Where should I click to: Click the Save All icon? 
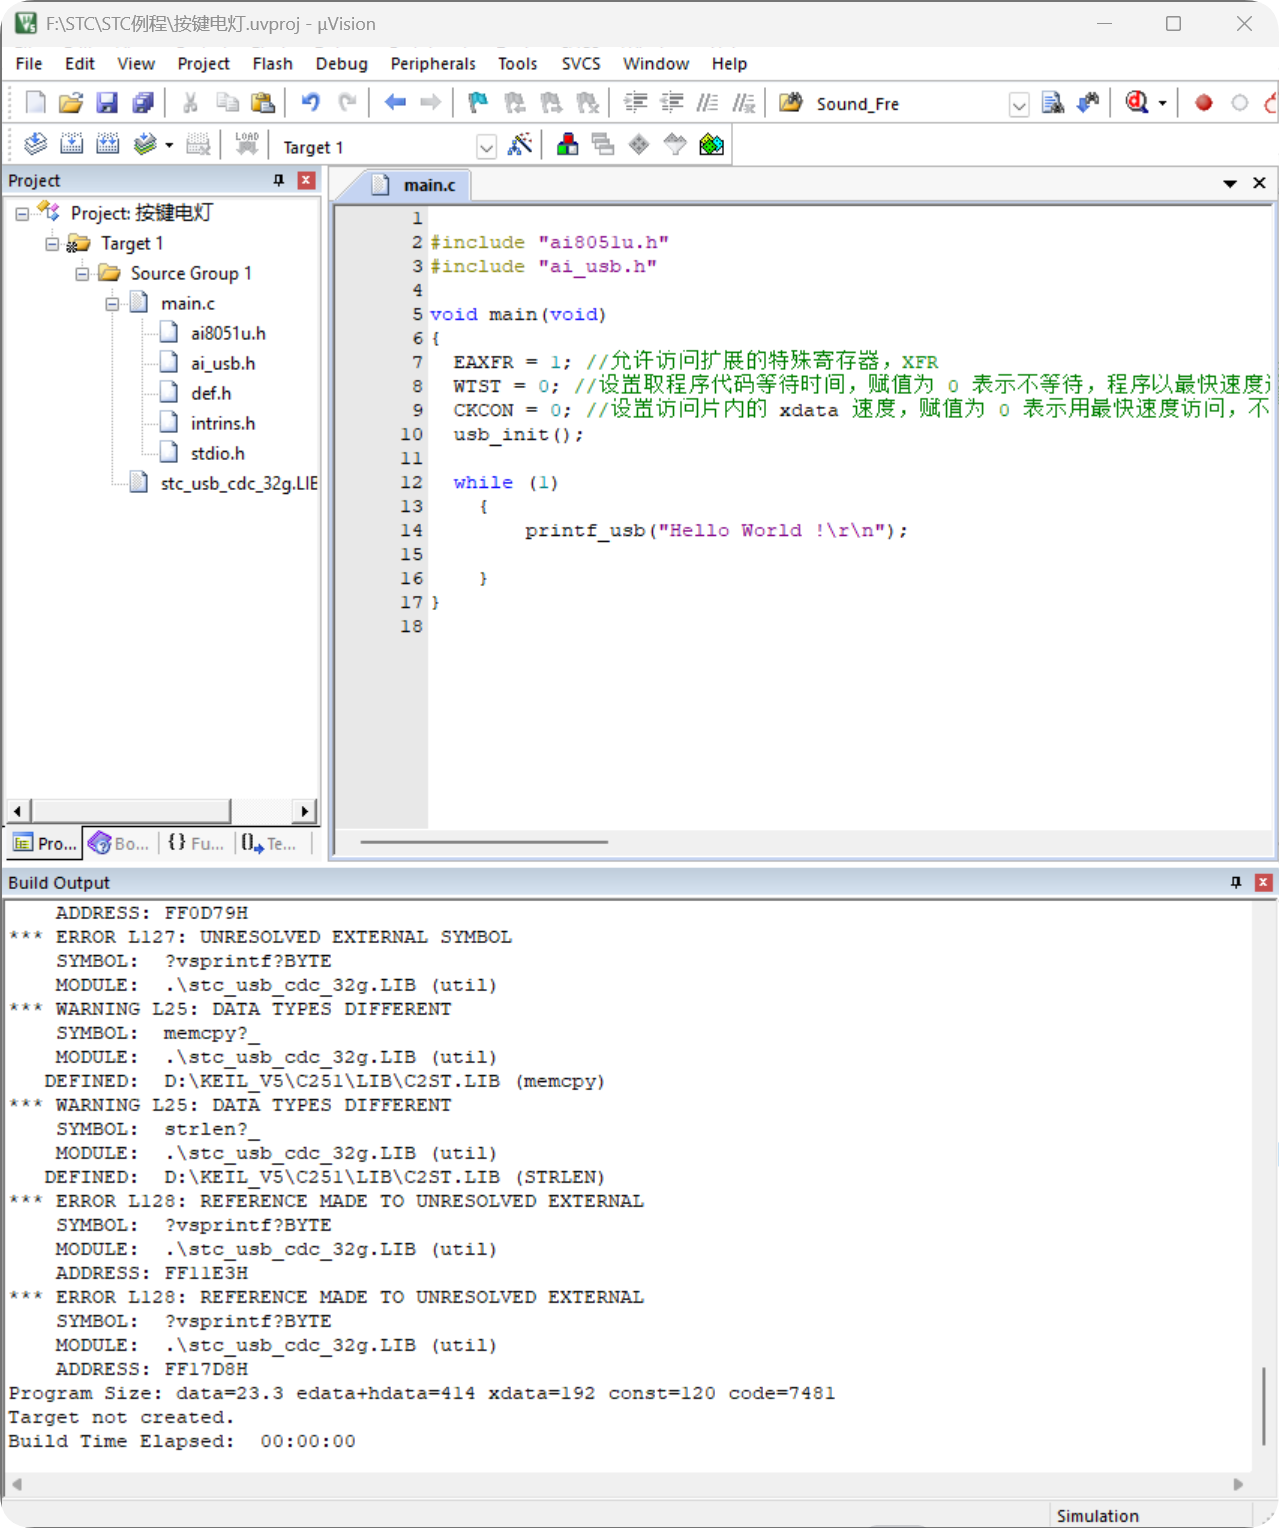tap(143, 103)
